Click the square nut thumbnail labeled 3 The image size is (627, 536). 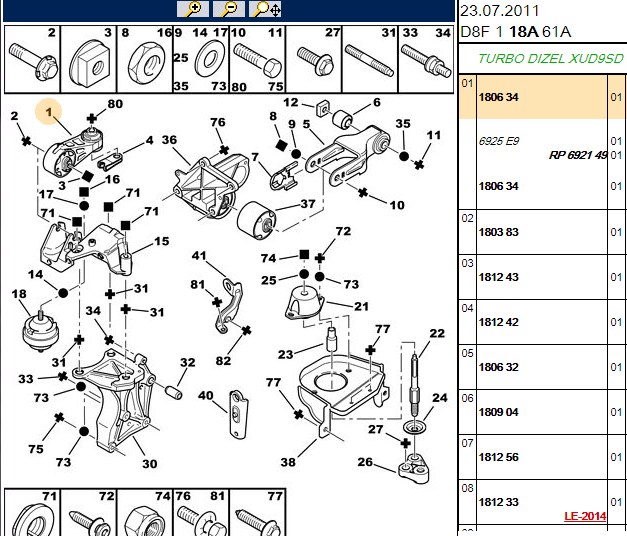(89, 59)
